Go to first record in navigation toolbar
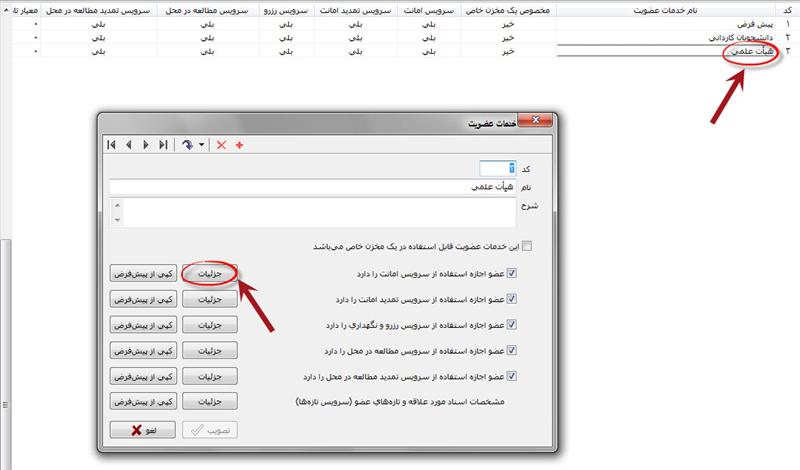The width and height of the screenshot is (800, 470). (112, 144)
